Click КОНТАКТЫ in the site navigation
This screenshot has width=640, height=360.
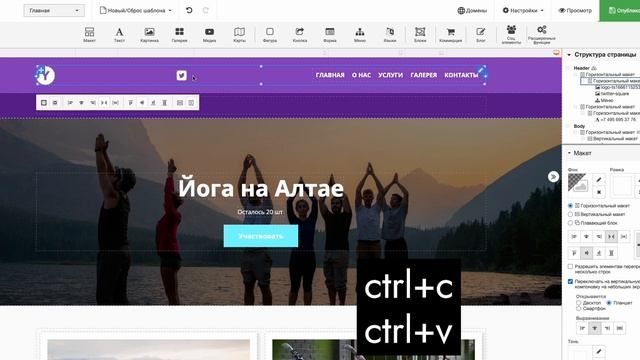[461, 75]
